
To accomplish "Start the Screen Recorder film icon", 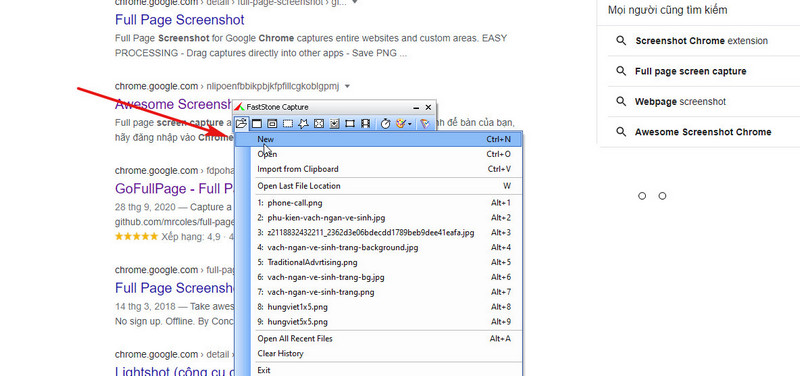I will pos(365,123).
